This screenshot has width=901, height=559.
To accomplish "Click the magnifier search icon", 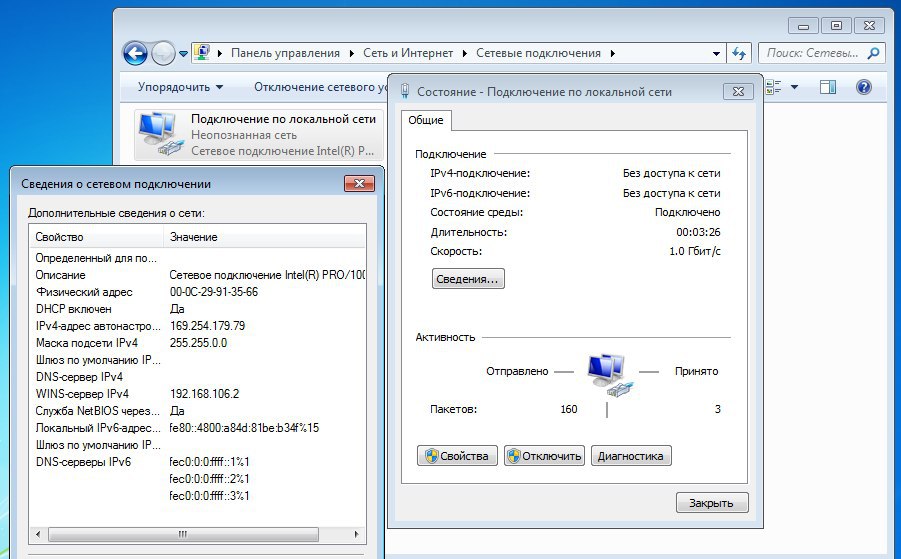I will tap(873, 53).
